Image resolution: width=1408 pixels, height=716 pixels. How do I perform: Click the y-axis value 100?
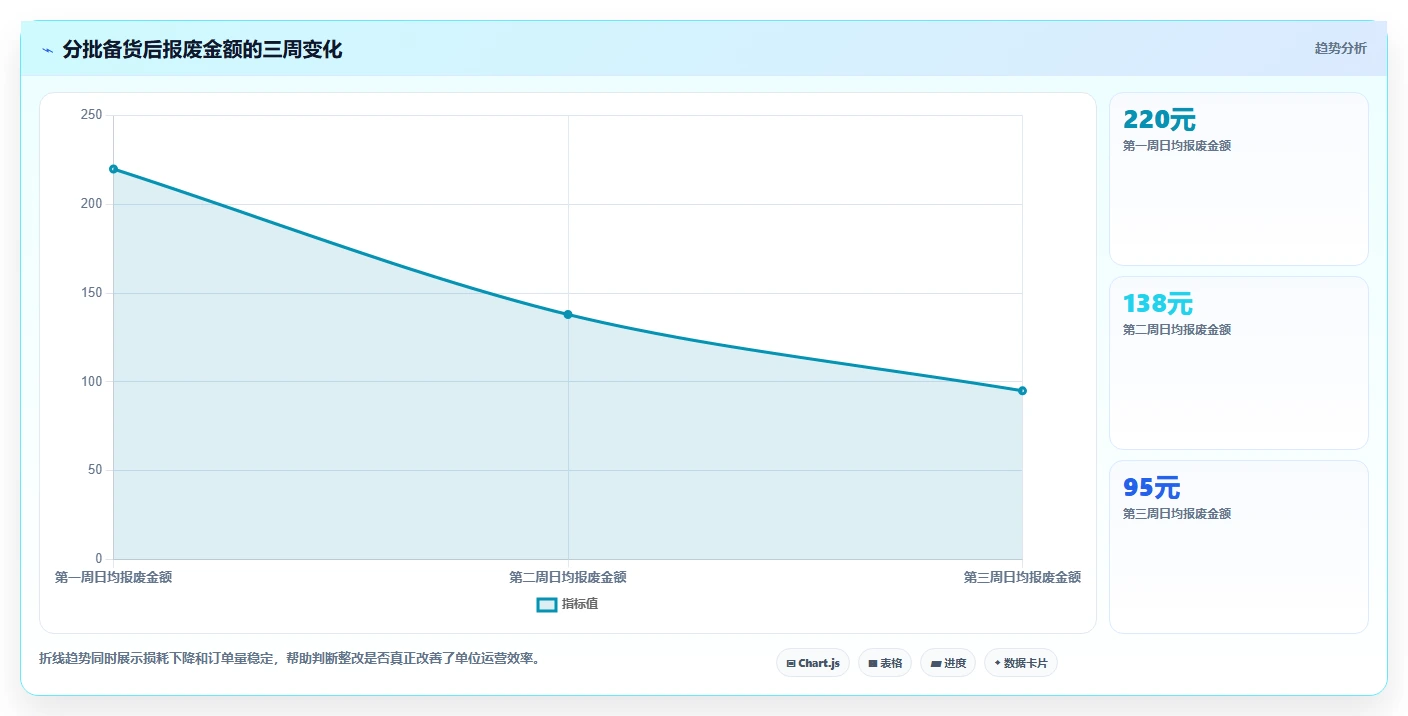pos(92,381)
